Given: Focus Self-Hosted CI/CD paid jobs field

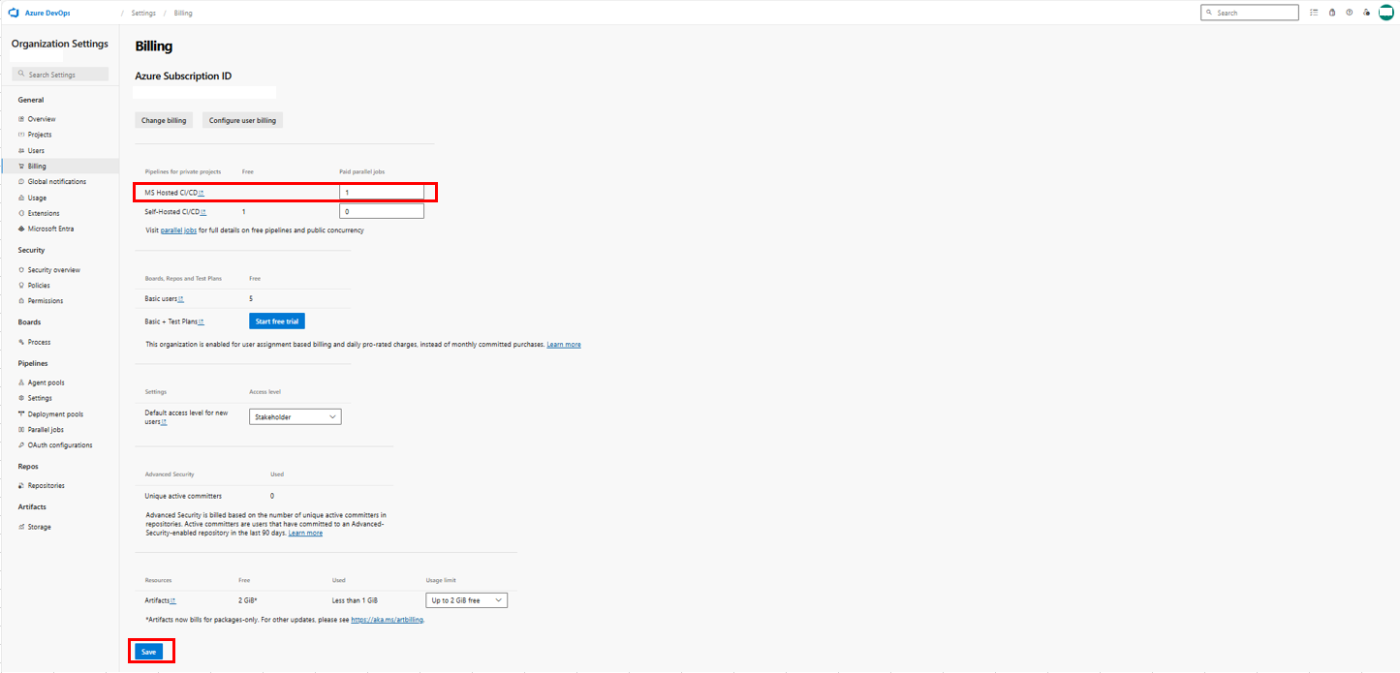Looking at the screenshot, I should tap(381, 212).
